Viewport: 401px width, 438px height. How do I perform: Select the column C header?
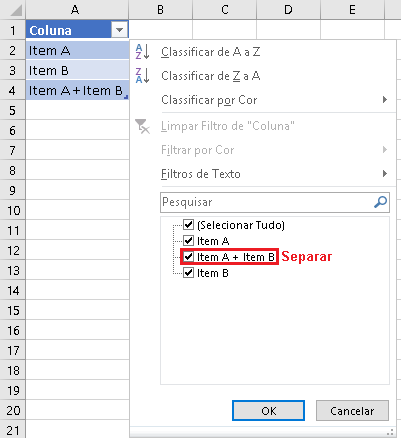(225, 10)
